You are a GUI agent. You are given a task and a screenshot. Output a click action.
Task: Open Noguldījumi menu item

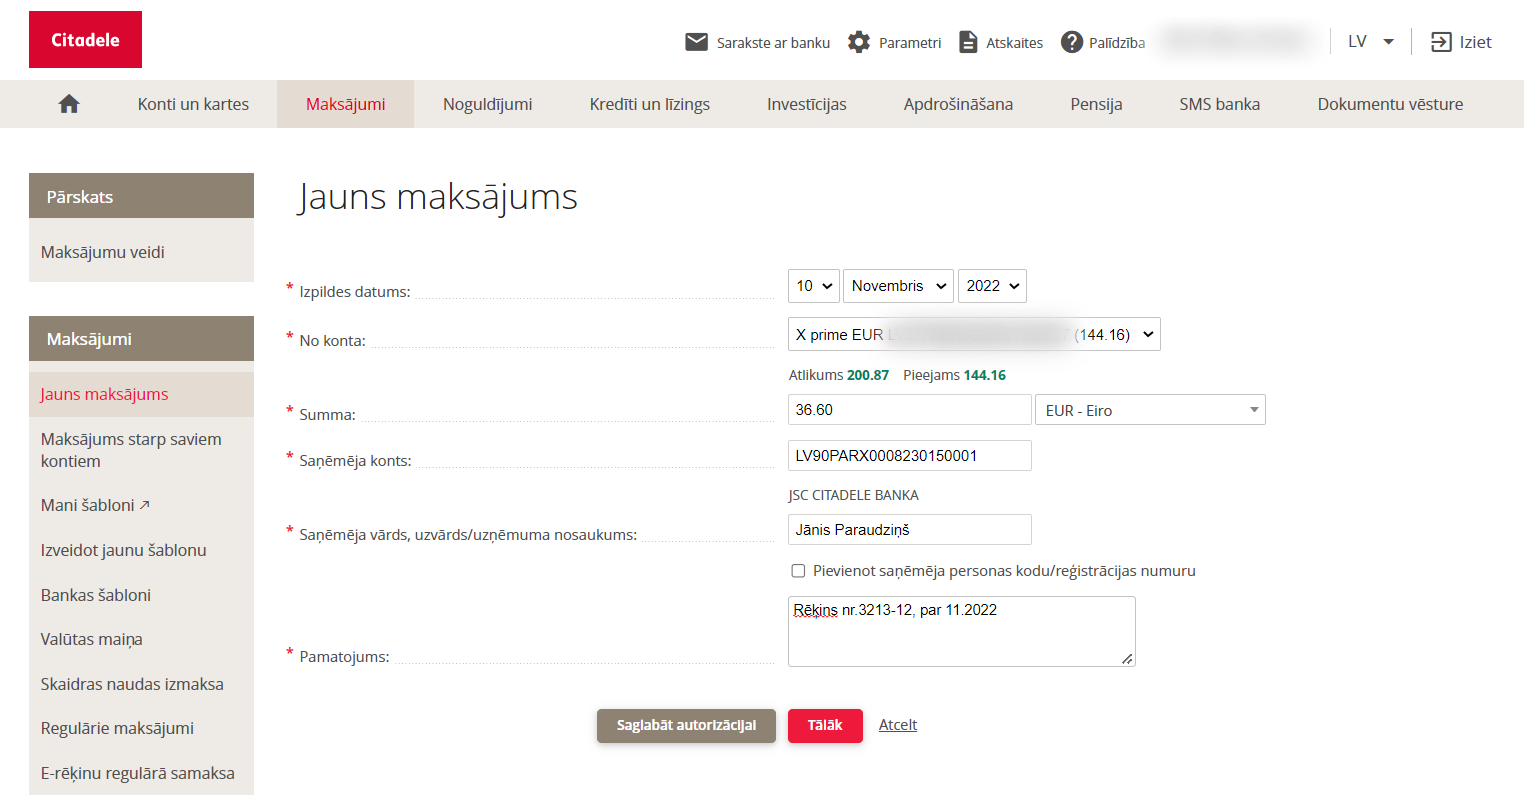pos(488,104)
